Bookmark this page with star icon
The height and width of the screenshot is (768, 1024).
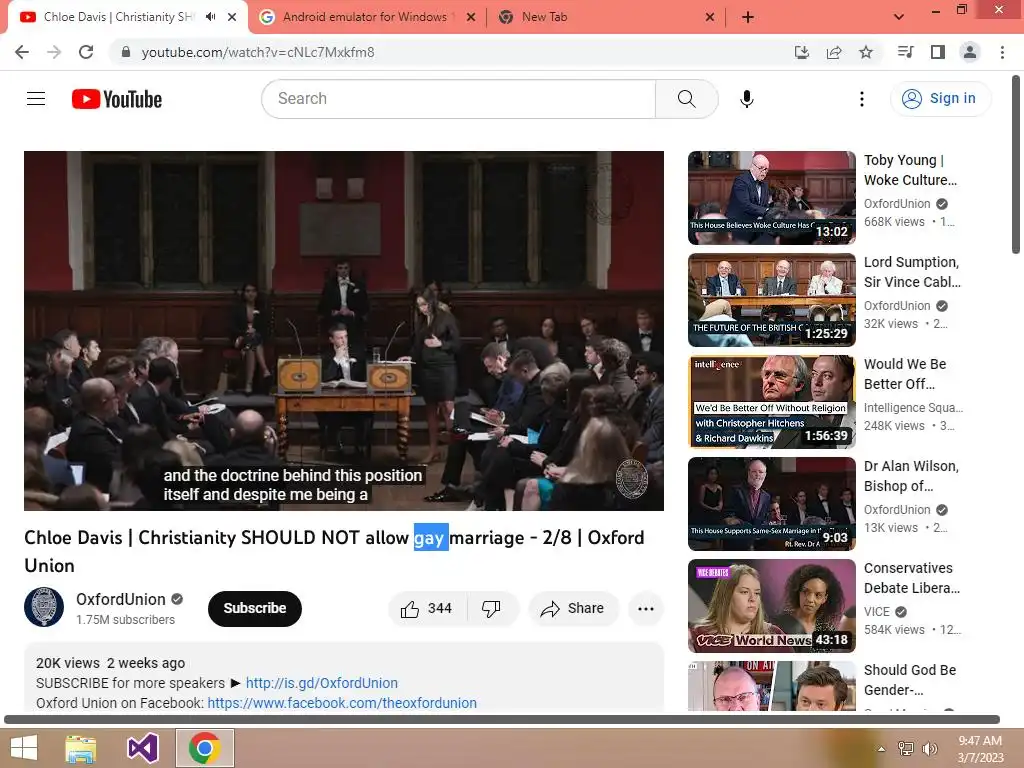(x=866, y=52)
